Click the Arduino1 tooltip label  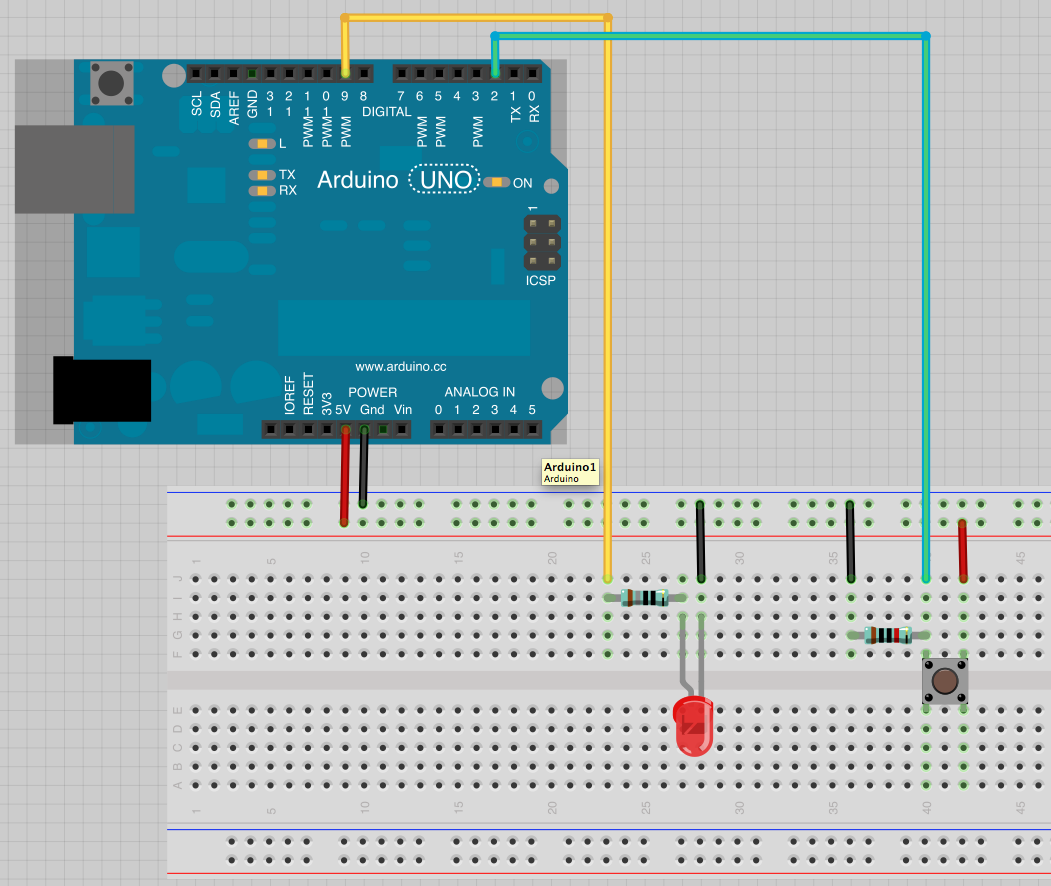tap(569, 471)
